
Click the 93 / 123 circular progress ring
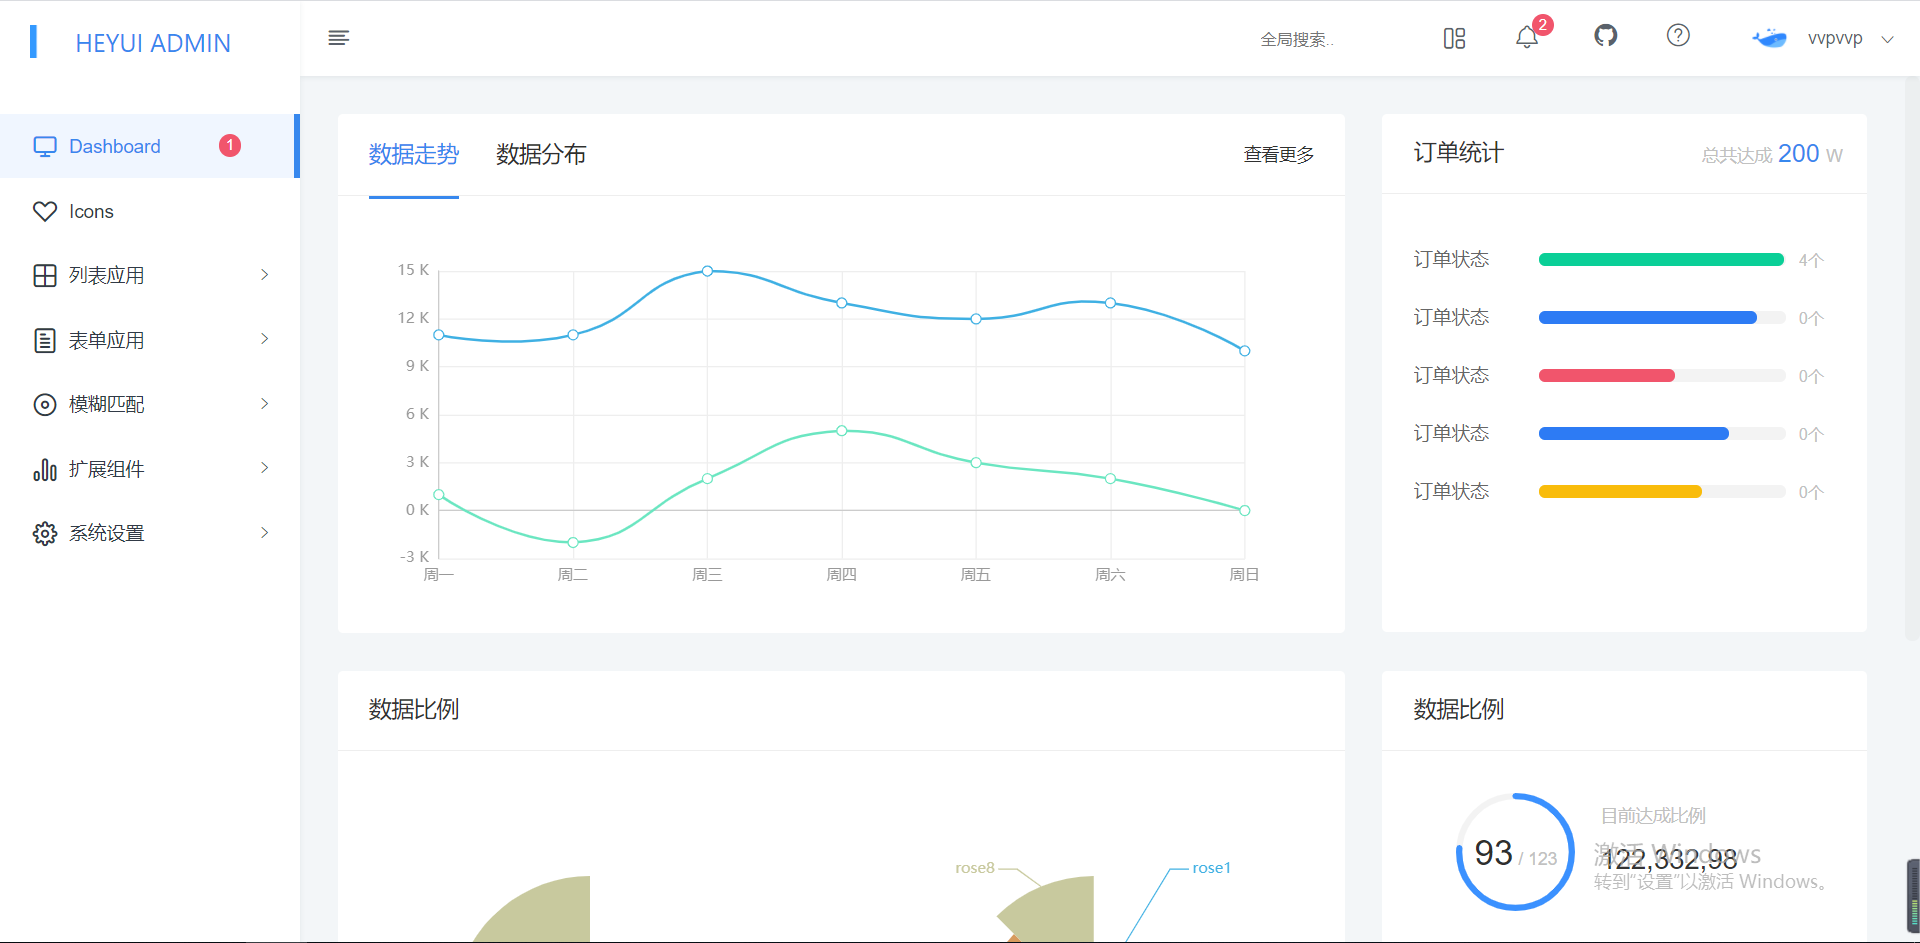tap(1515, 852)
